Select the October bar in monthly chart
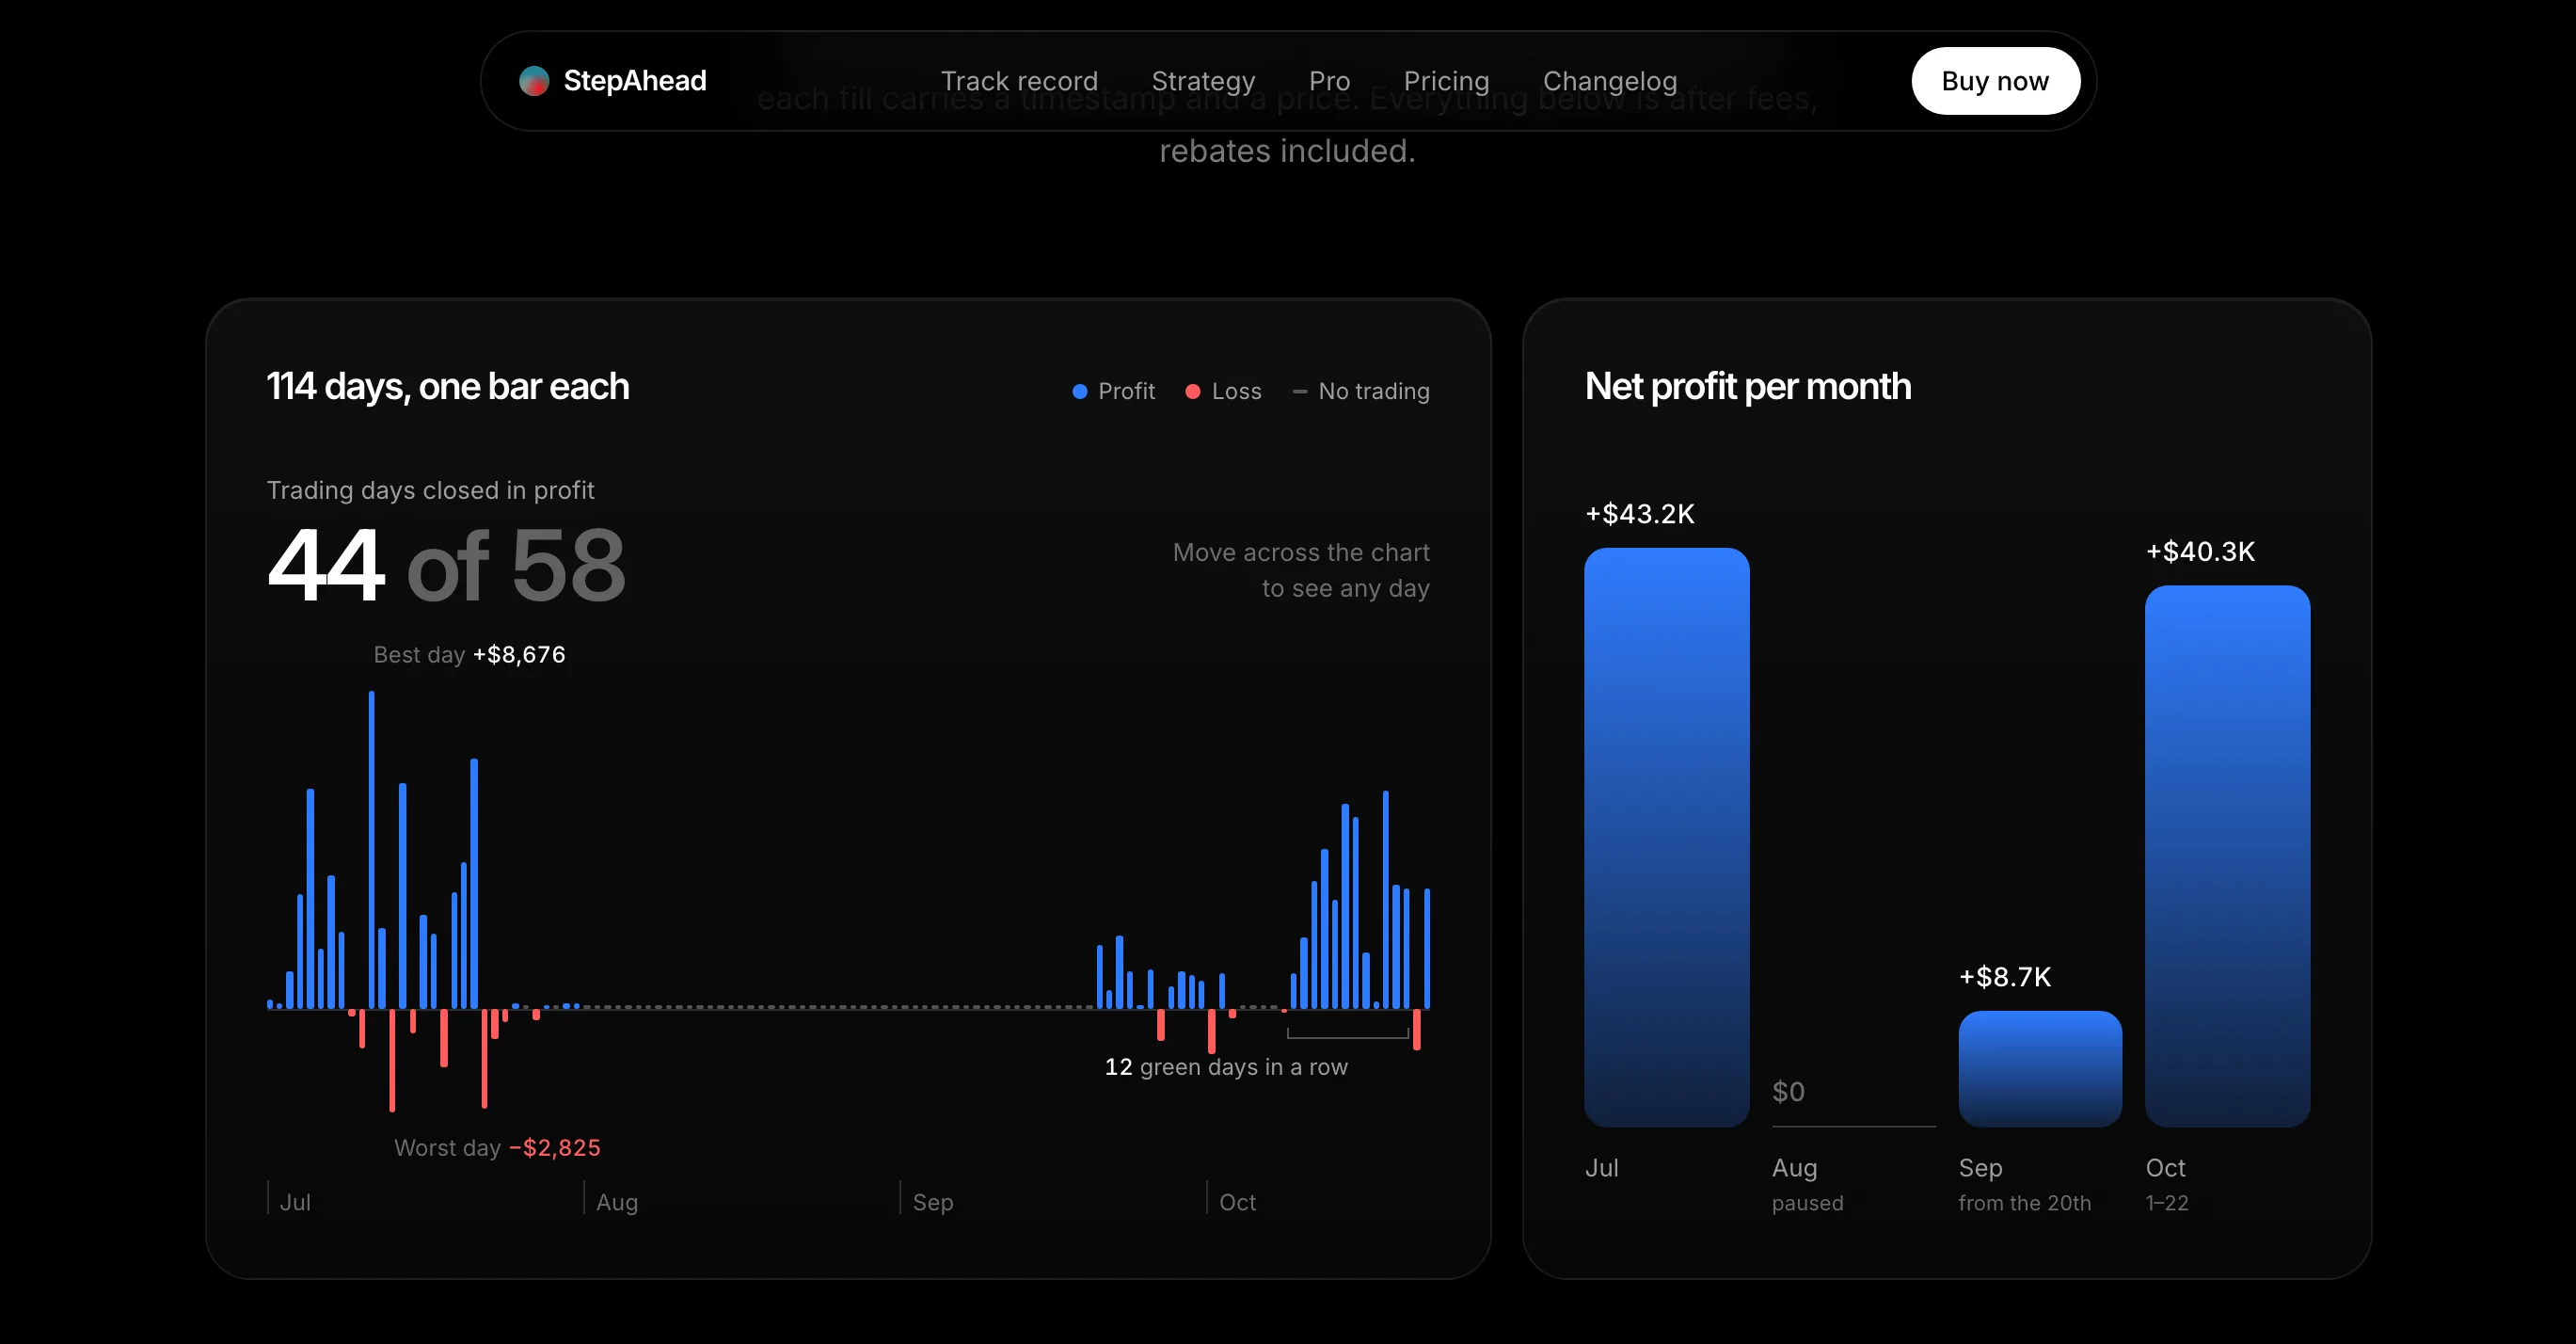 tap(2227, 856)
